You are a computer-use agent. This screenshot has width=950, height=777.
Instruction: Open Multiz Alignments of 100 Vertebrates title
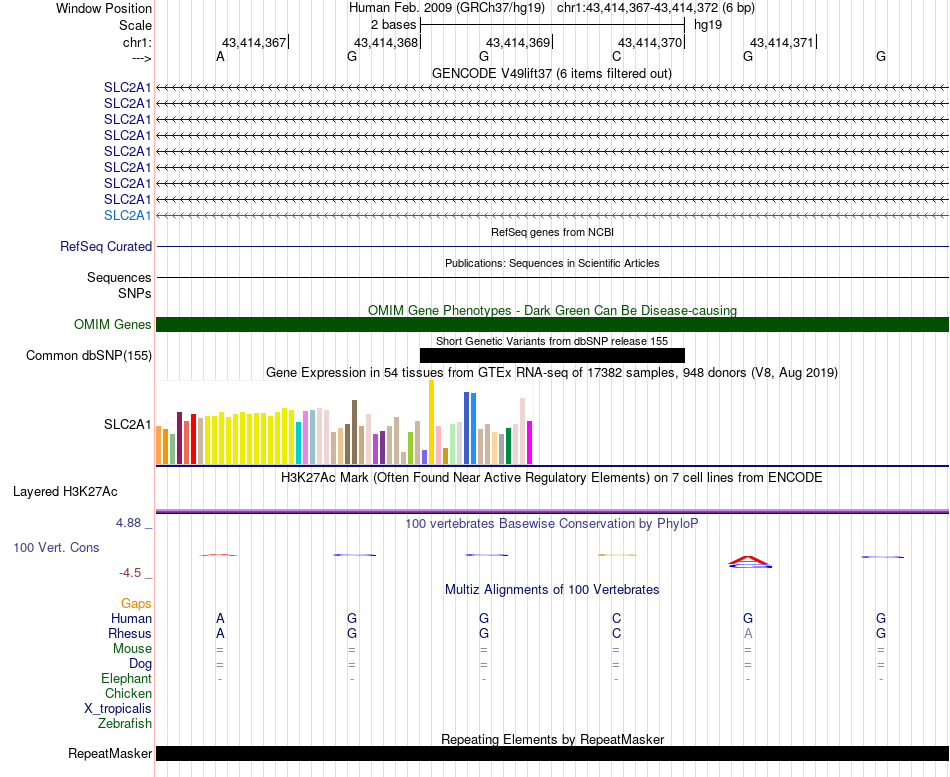(x=552, y=590)
